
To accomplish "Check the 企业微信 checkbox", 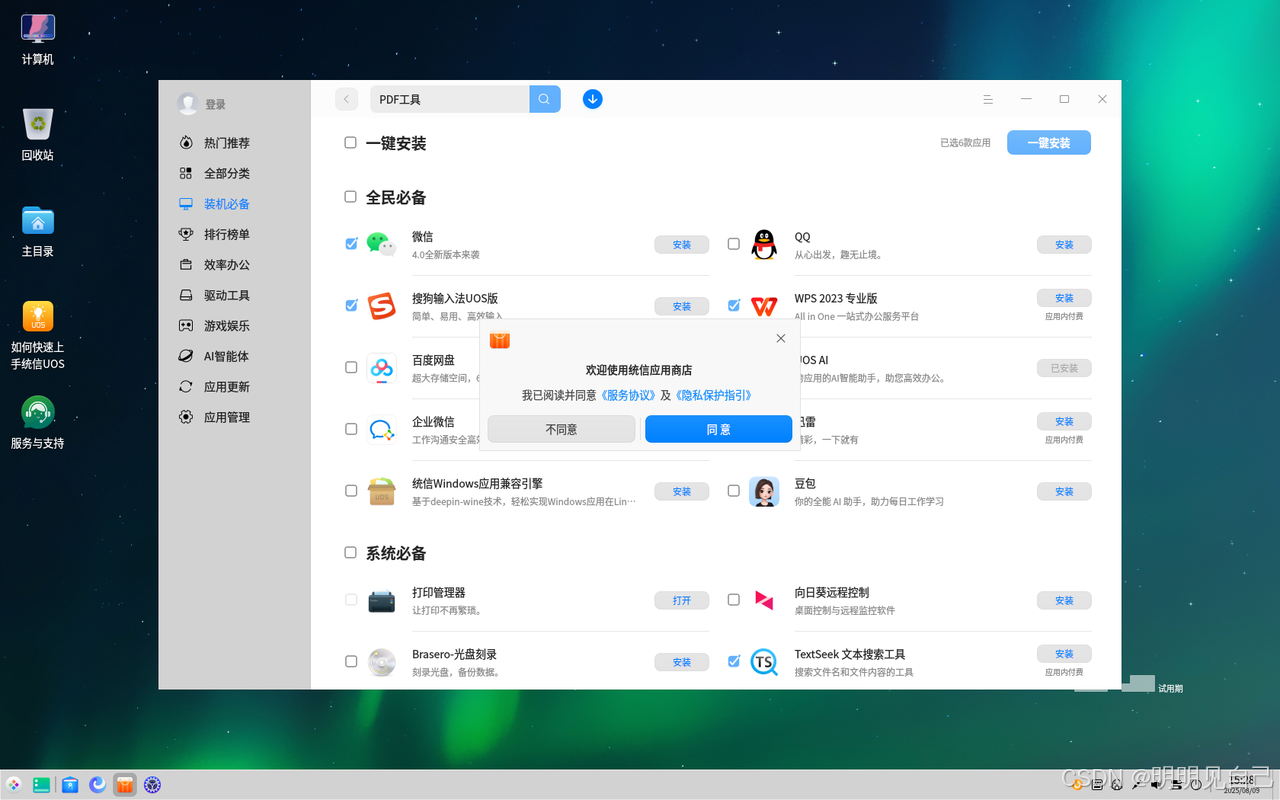I will pyautogui.click(x=351, y=429).
